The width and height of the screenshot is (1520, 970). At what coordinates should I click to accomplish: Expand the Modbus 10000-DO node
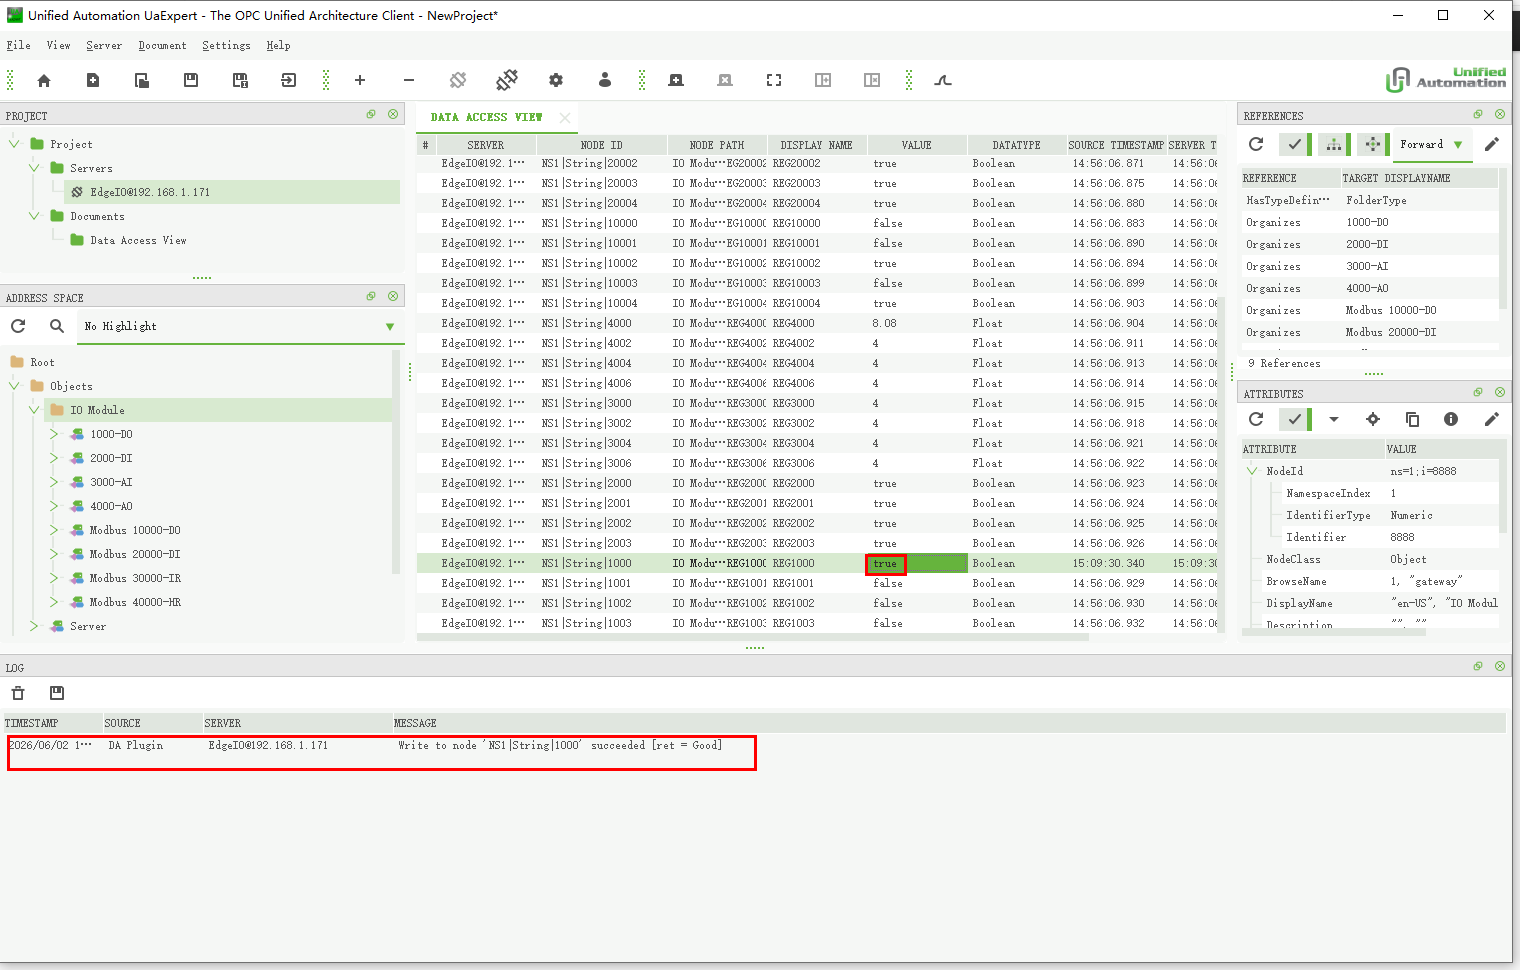tap(54, 530)
